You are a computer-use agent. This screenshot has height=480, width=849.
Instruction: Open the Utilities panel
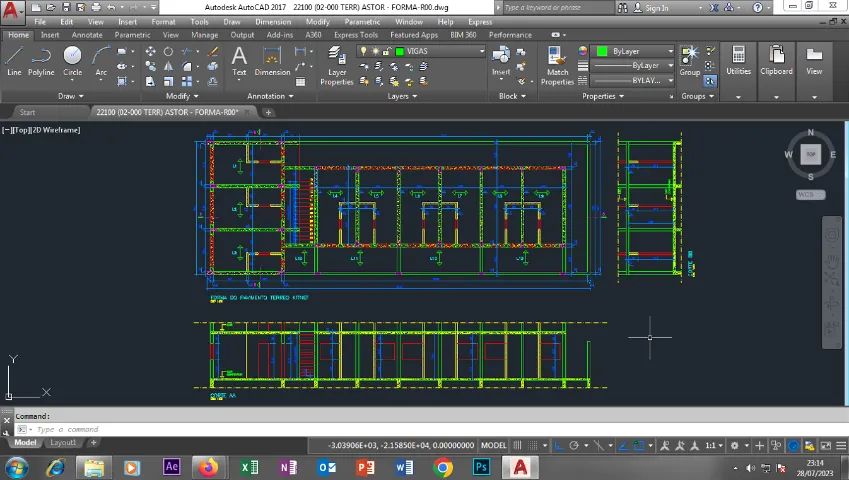click(x=739, y=60)
